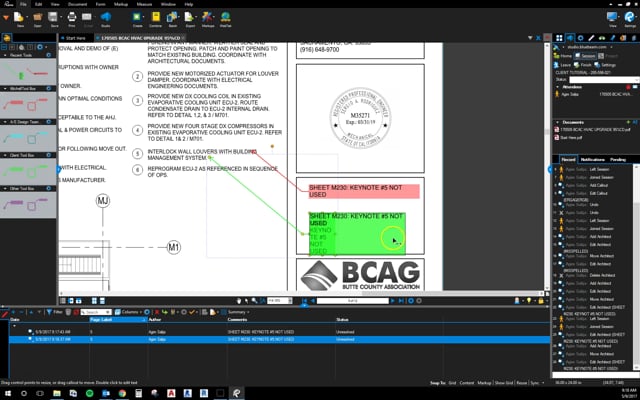Collapse the Other Tool Box section
This screenshot has height=400, width=640.
pyautogui.click(x=5, y=189)
